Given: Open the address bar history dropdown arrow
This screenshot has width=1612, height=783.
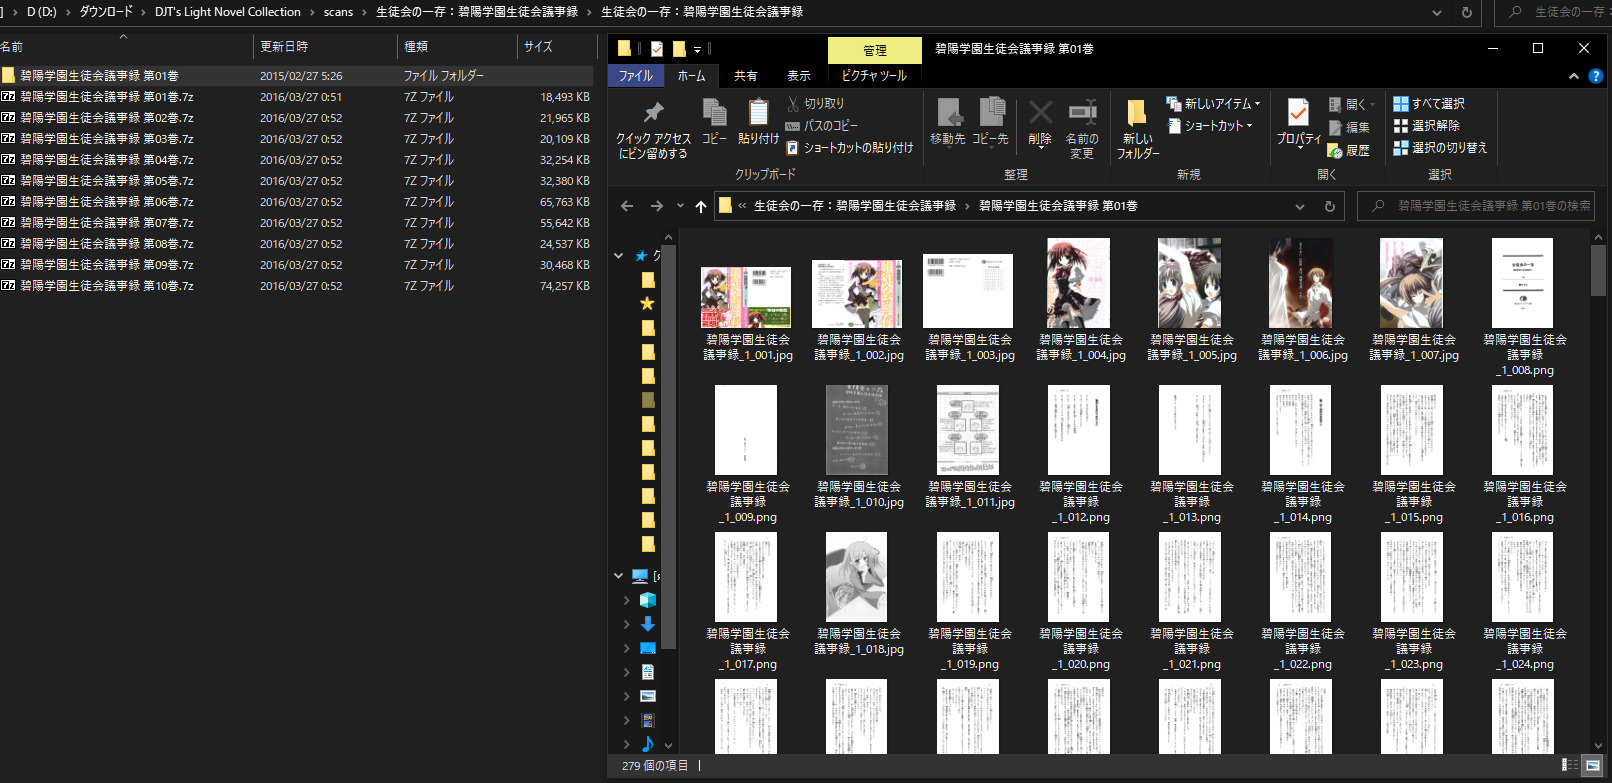Looking at the screenshot, I should (1300, 207).
